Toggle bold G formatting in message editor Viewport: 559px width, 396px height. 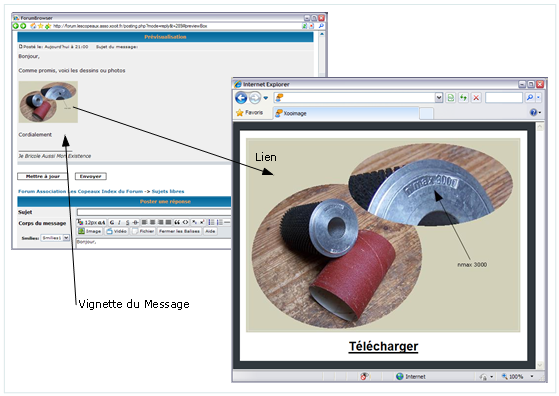pyautogui.click(x=112, y=222)
